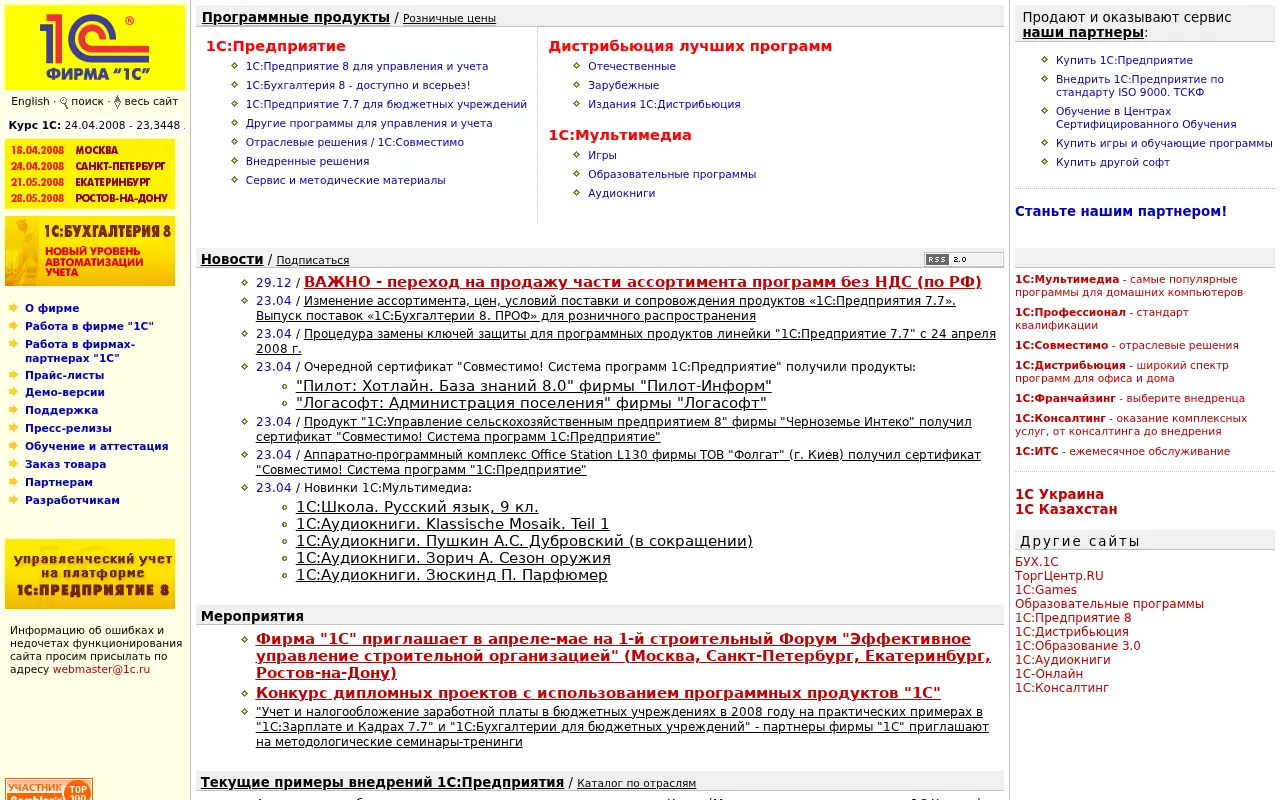Viewport: 1280px width, 800px height.
Task: Click the Rambler Top 100 badge
Action: point(49,789)
